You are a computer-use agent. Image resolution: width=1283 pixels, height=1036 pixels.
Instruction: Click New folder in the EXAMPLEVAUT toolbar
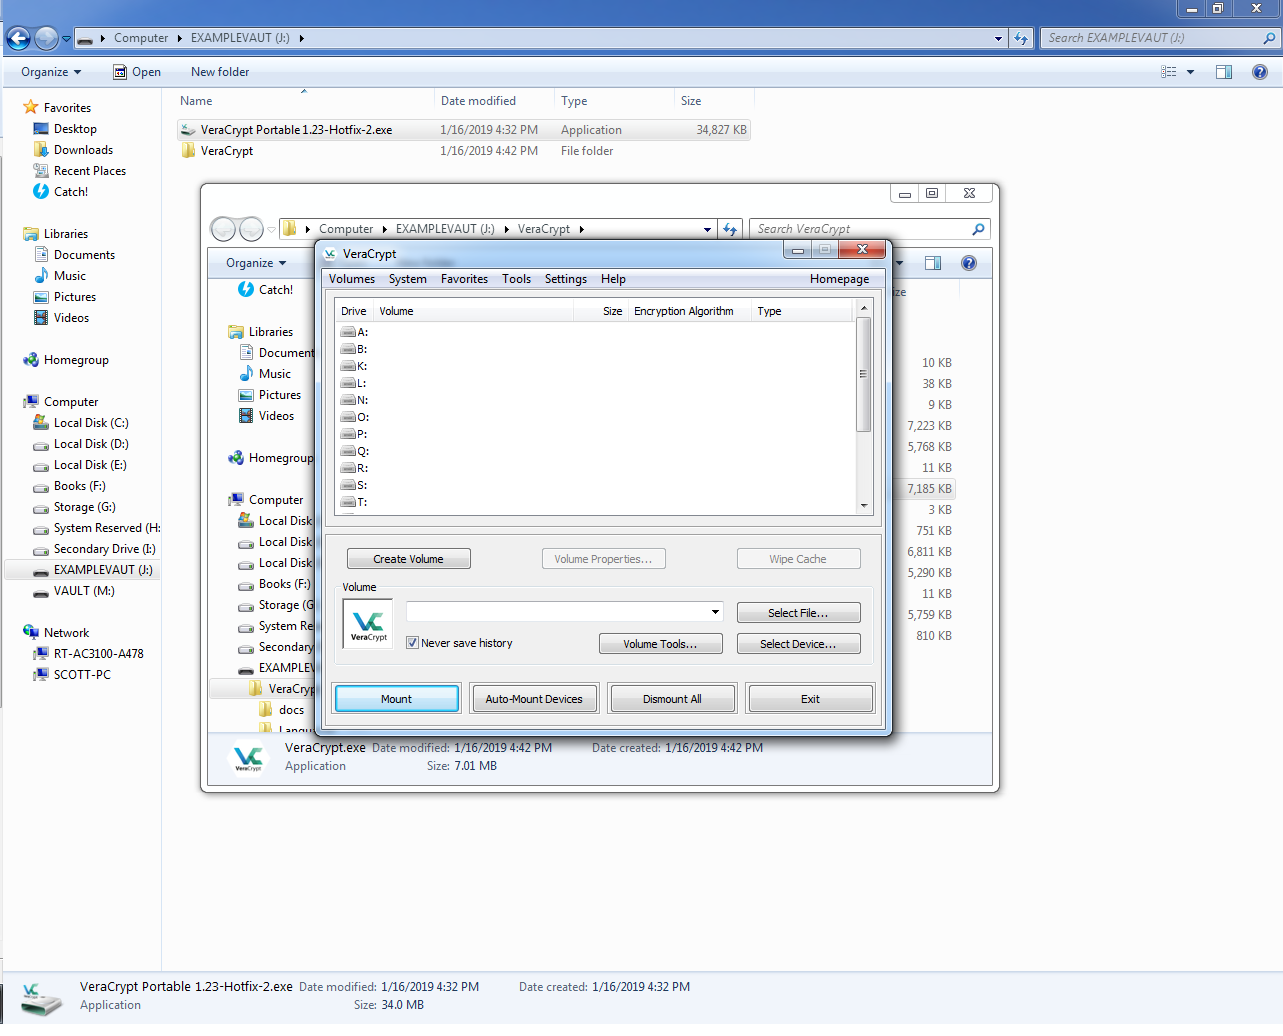[220, 72]
